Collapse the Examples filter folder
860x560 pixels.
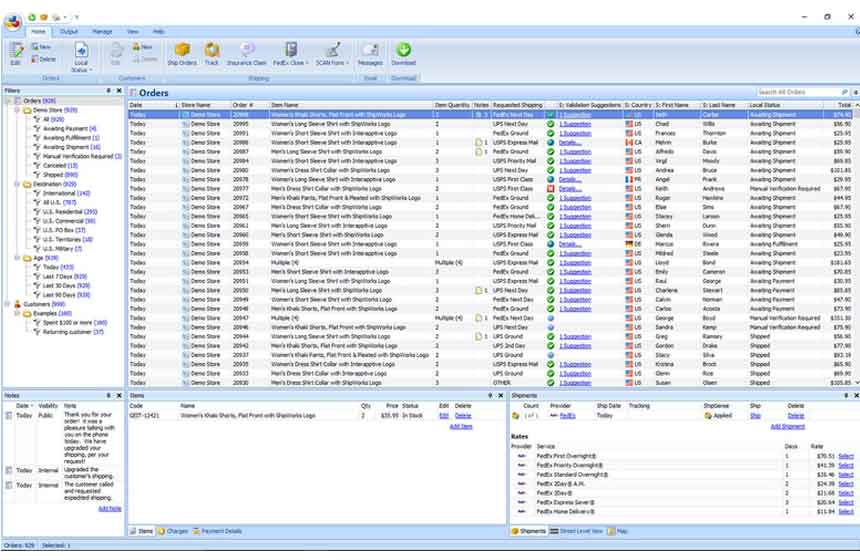[17, 314]
